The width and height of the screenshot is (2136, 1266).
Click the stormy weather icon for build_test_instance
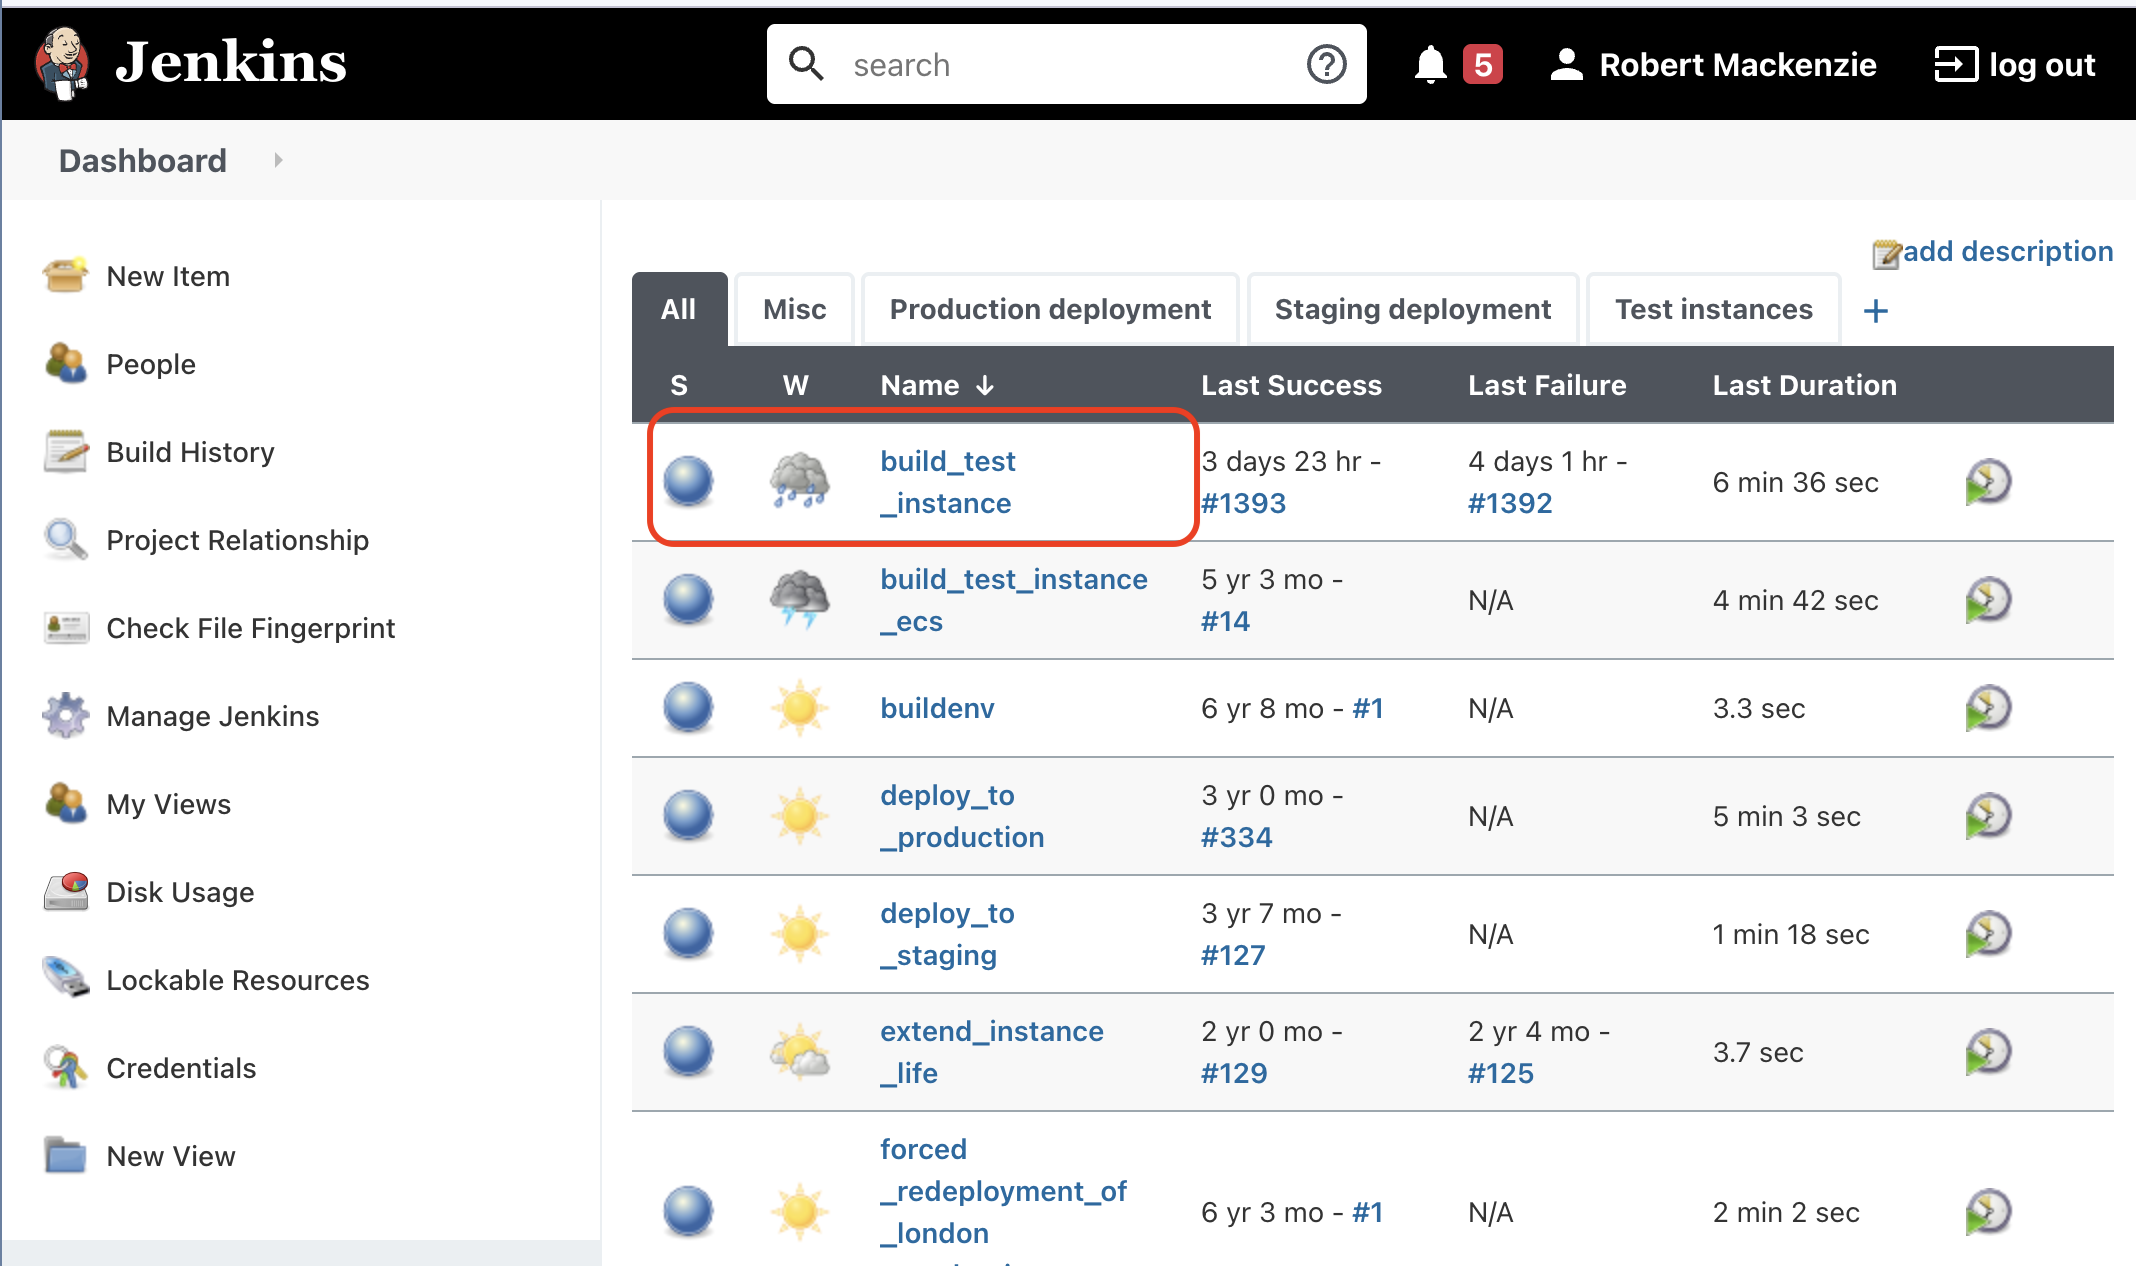tap(799, 482)
